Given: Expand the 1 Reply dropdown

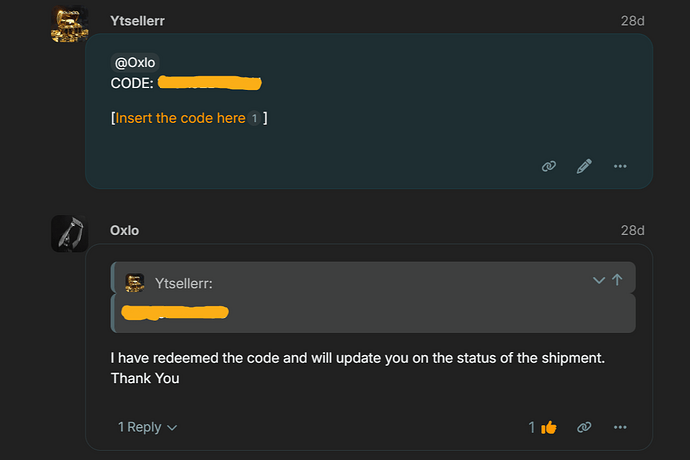Looking at the screenshot, I should [x=147, y=427].
